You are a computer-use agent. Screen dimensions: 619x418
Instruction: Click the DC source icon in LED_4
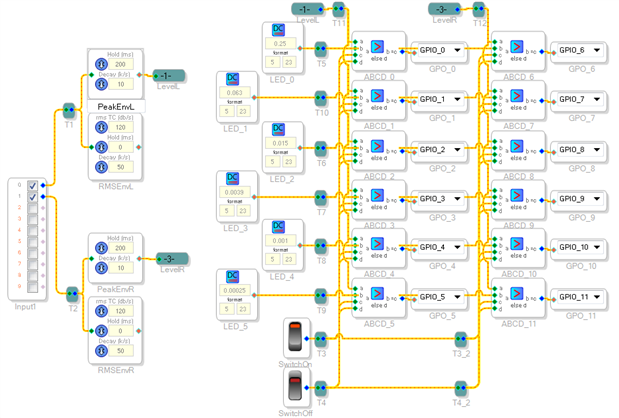(x=278, y=227)
